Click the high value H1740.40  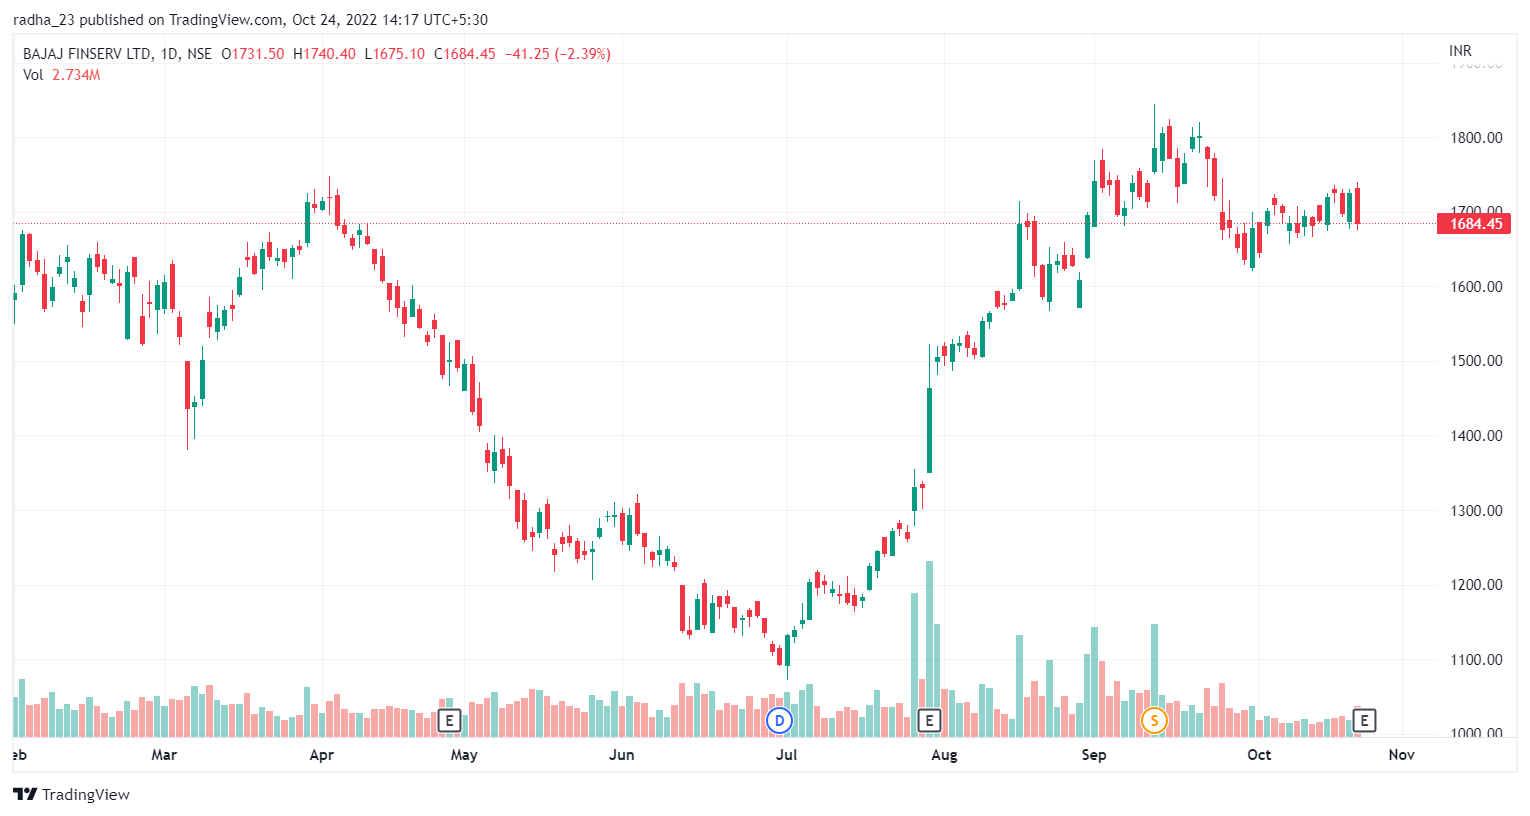pos(324,54)
